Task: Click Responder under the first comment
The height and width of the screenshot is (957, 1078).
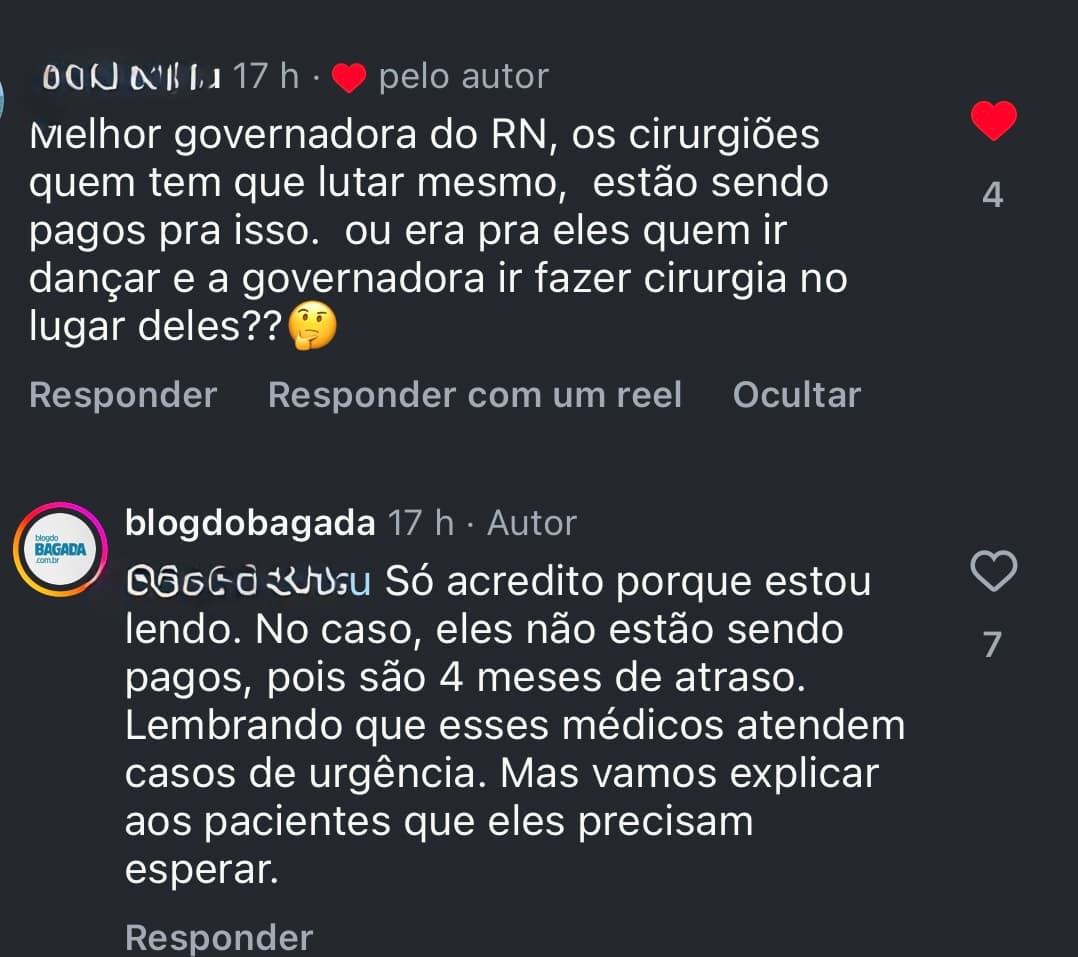Action: (x=122, y=394)
